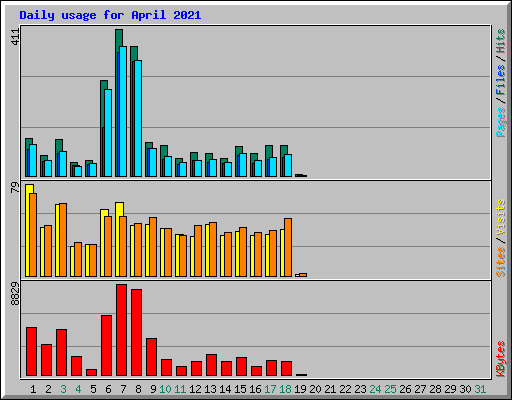Click the 'Visits' legend label
The height and width of the screenshot is (400, 512).
click(x=501, y=217)
